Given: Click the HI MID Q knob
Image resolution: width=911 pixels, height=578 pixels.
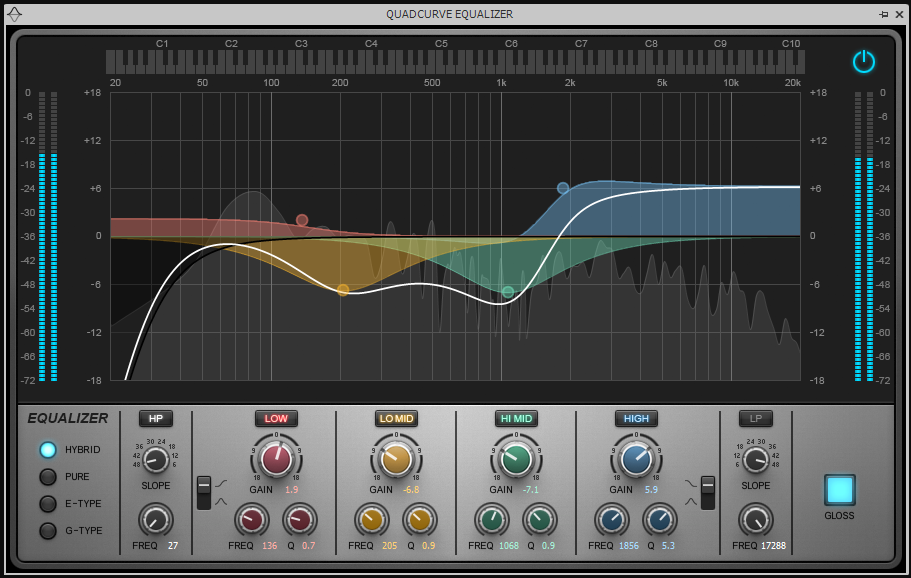Looking at the screenshot, I should tap(540, 520).
